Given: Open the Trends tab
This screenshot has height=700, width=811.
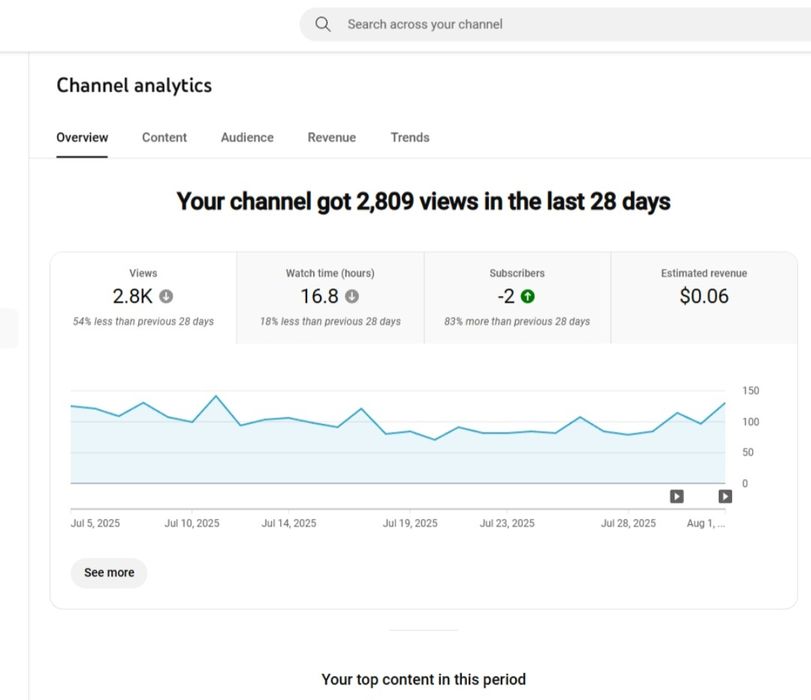Looking at the screenshot, I should (410, 137).
